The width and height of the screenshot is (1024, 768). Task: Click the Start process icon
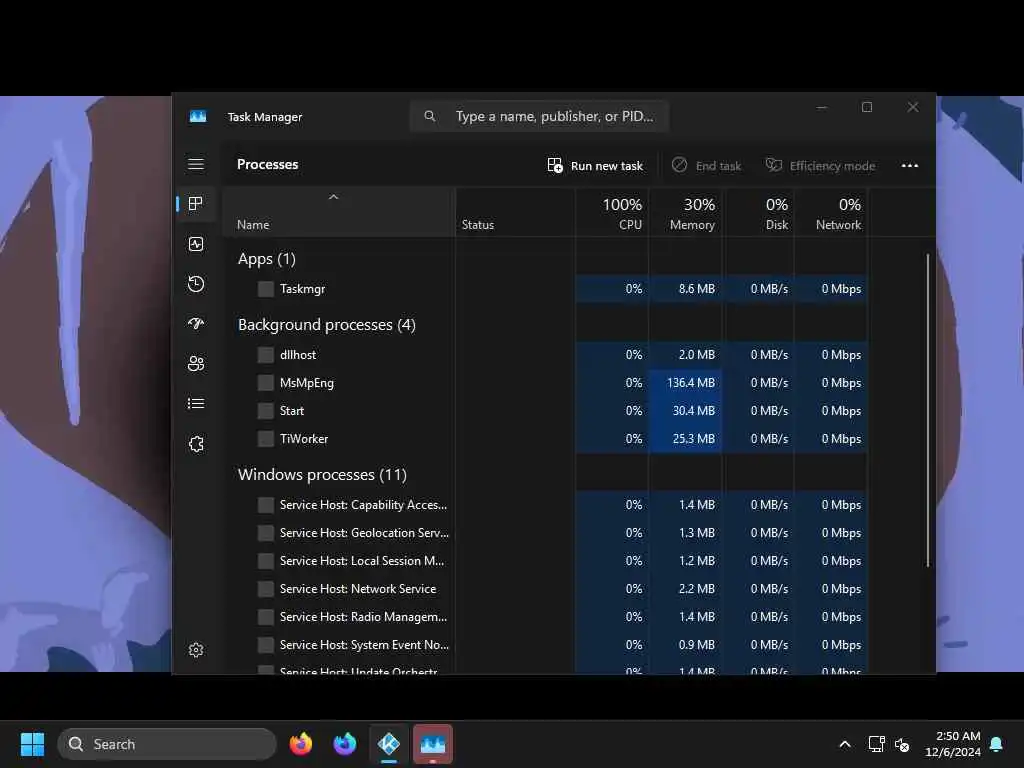point(266,411)
